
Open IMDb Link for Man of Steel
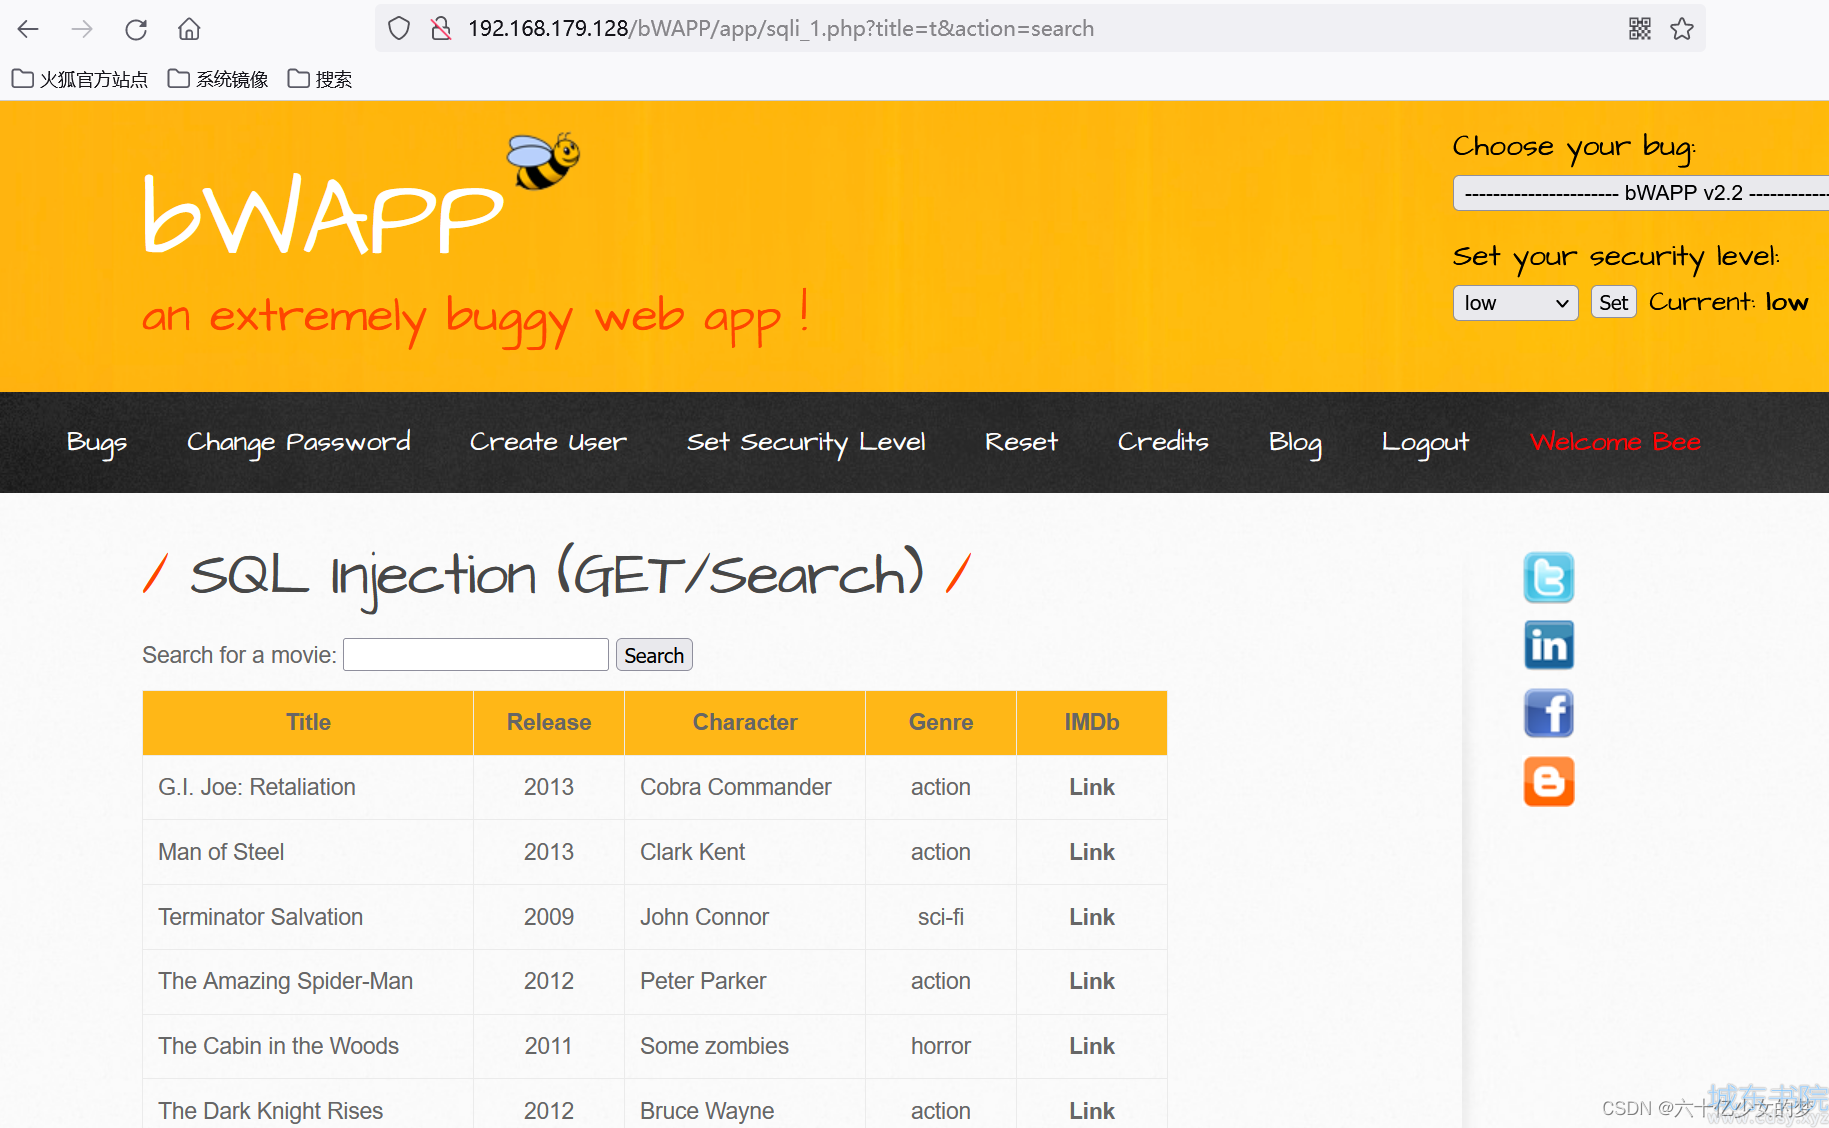[1092, 853]
